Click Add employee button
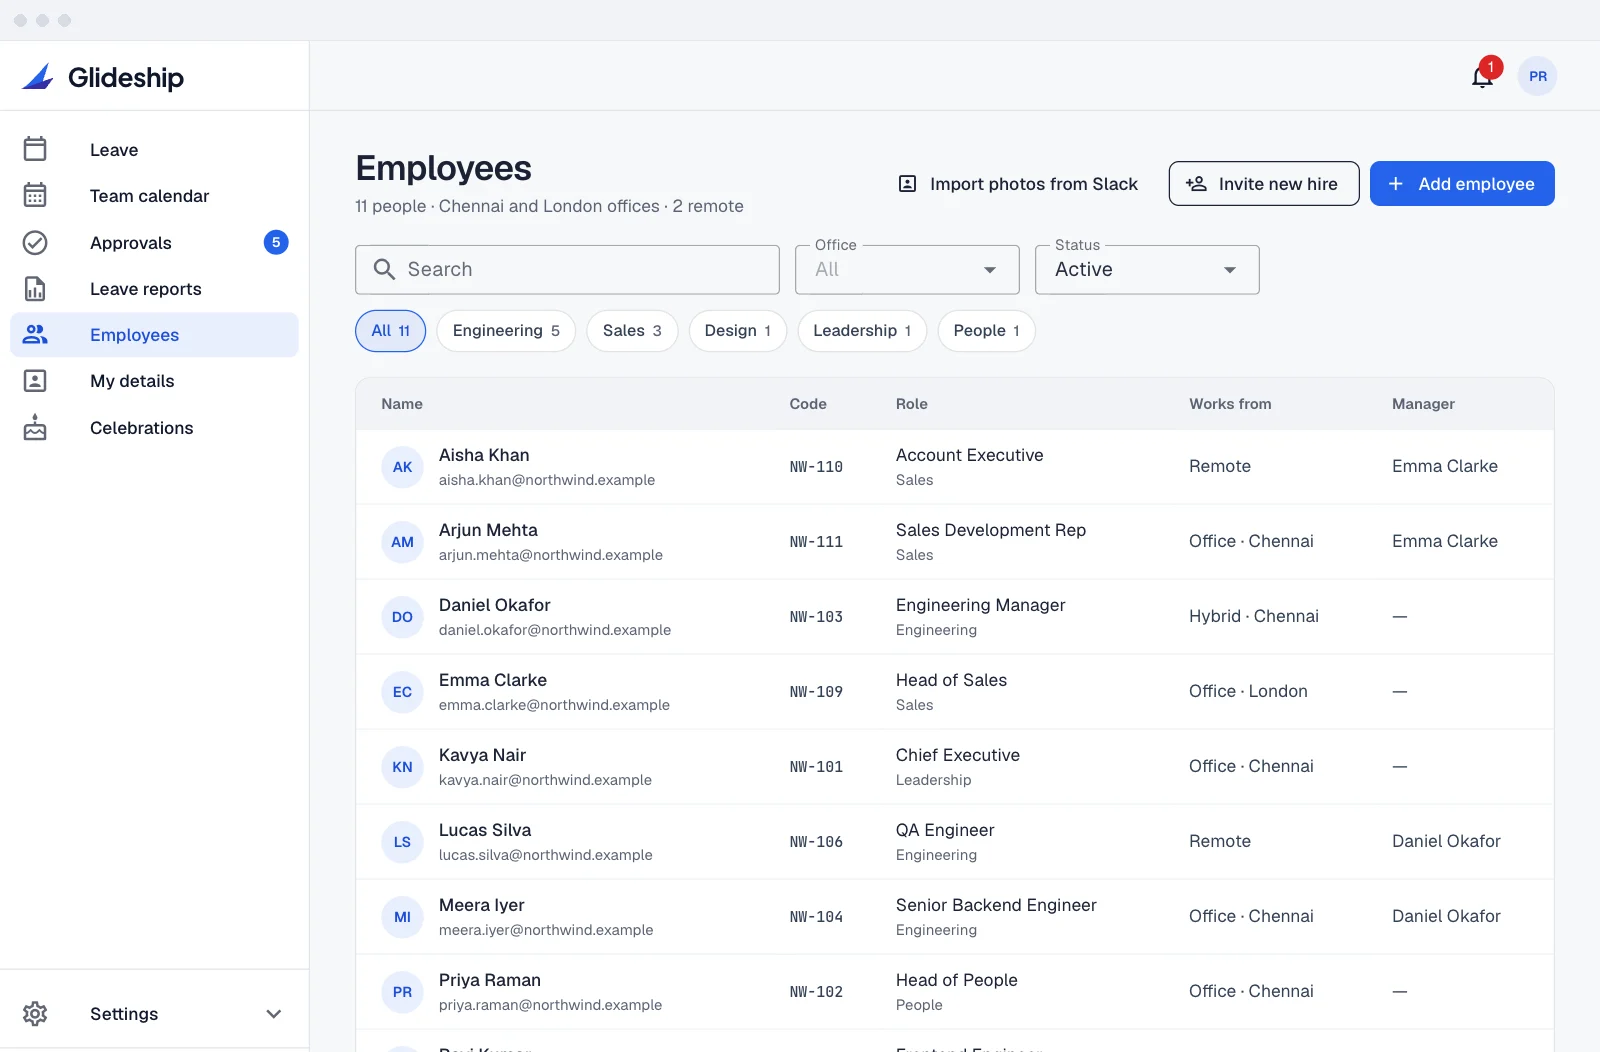This screenshot has height=1052, width=1600. (1462, 184)
